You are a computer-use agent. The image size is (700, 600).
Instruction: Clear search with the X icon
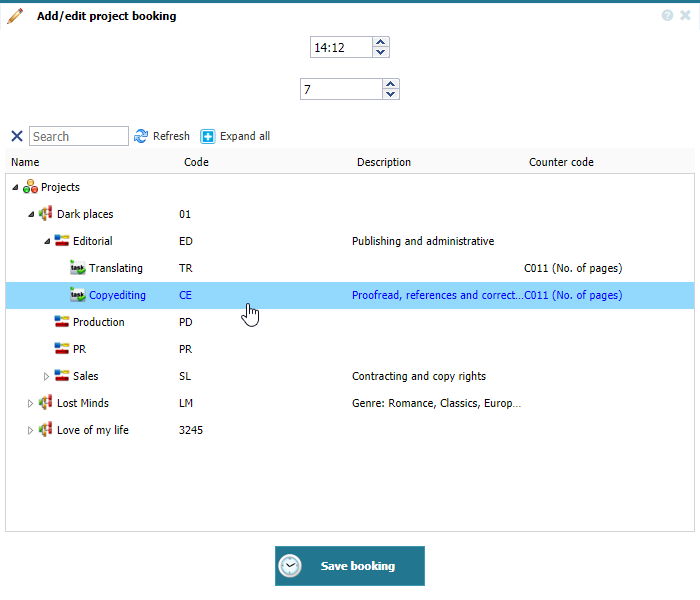[16, 136]
